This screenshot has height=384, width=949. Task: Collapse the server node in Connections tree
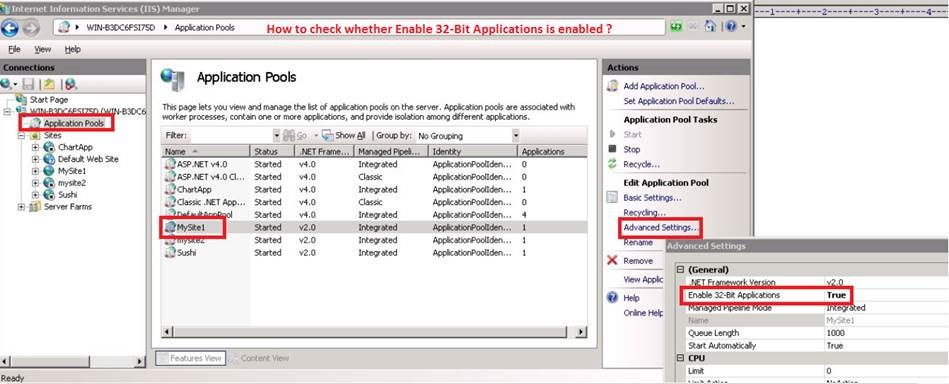[8, 111]
